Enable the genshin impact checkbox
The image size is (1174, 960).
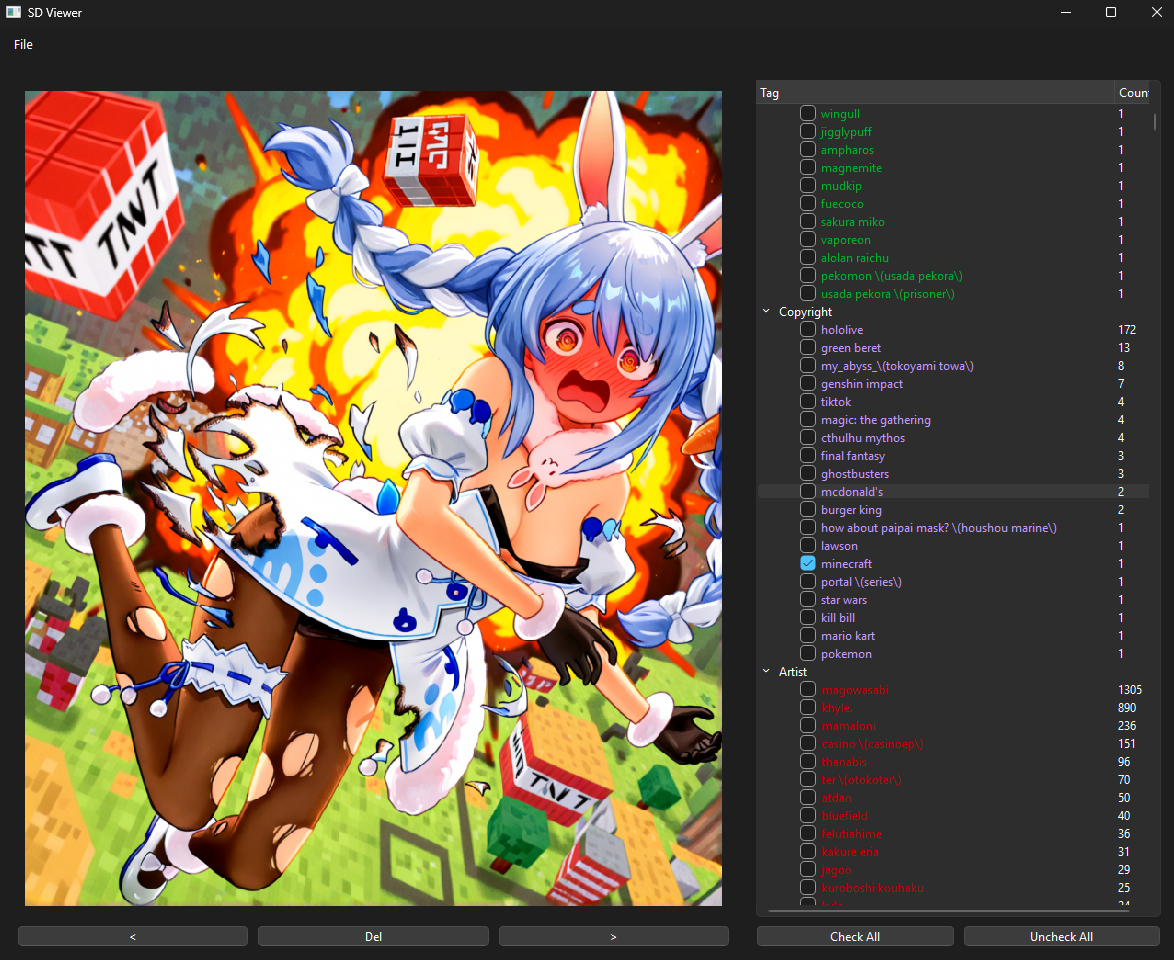808,383
